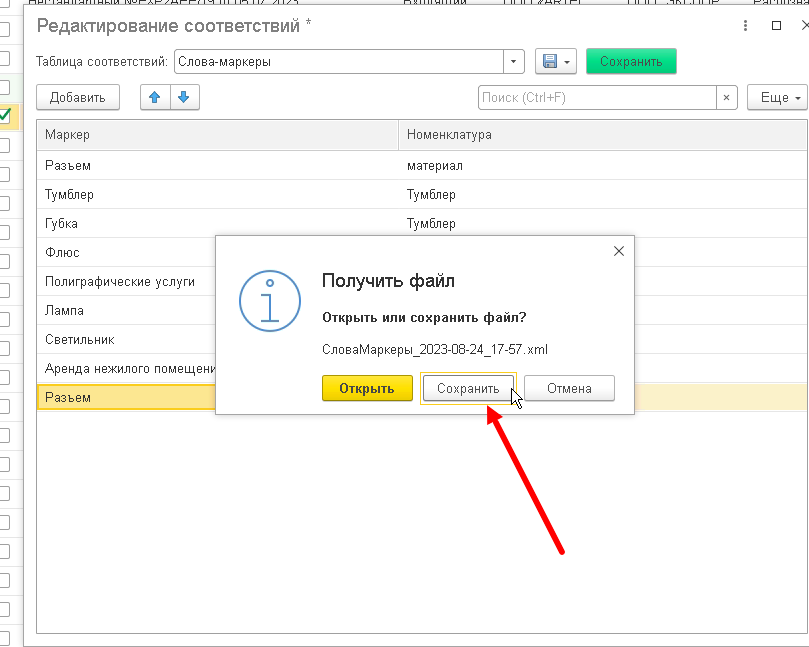This screenshot has width=809, height=647.
Task: Open the three-dot window menu icon
Action: pos(745,25)
